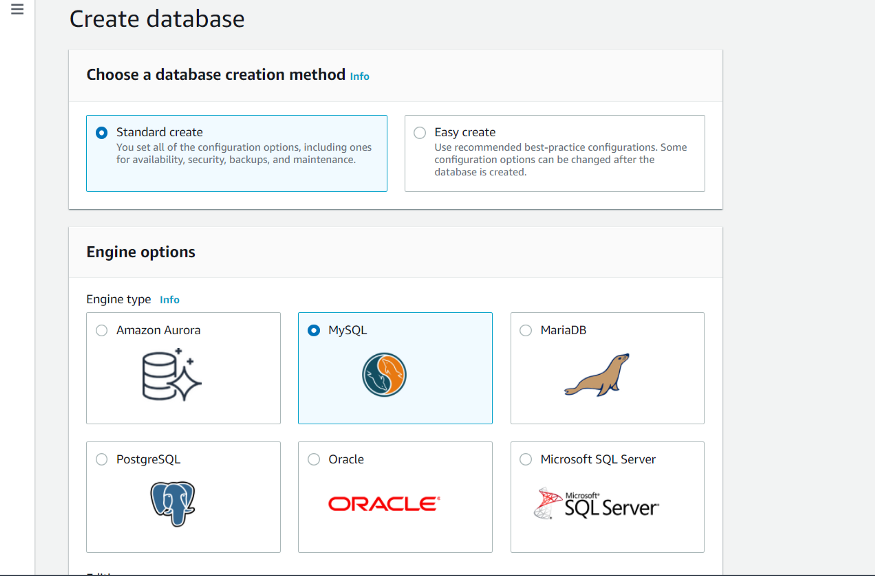Select the MariaDB radio button
This screenshot has width=875, height=576.
(x=526, y=329)
